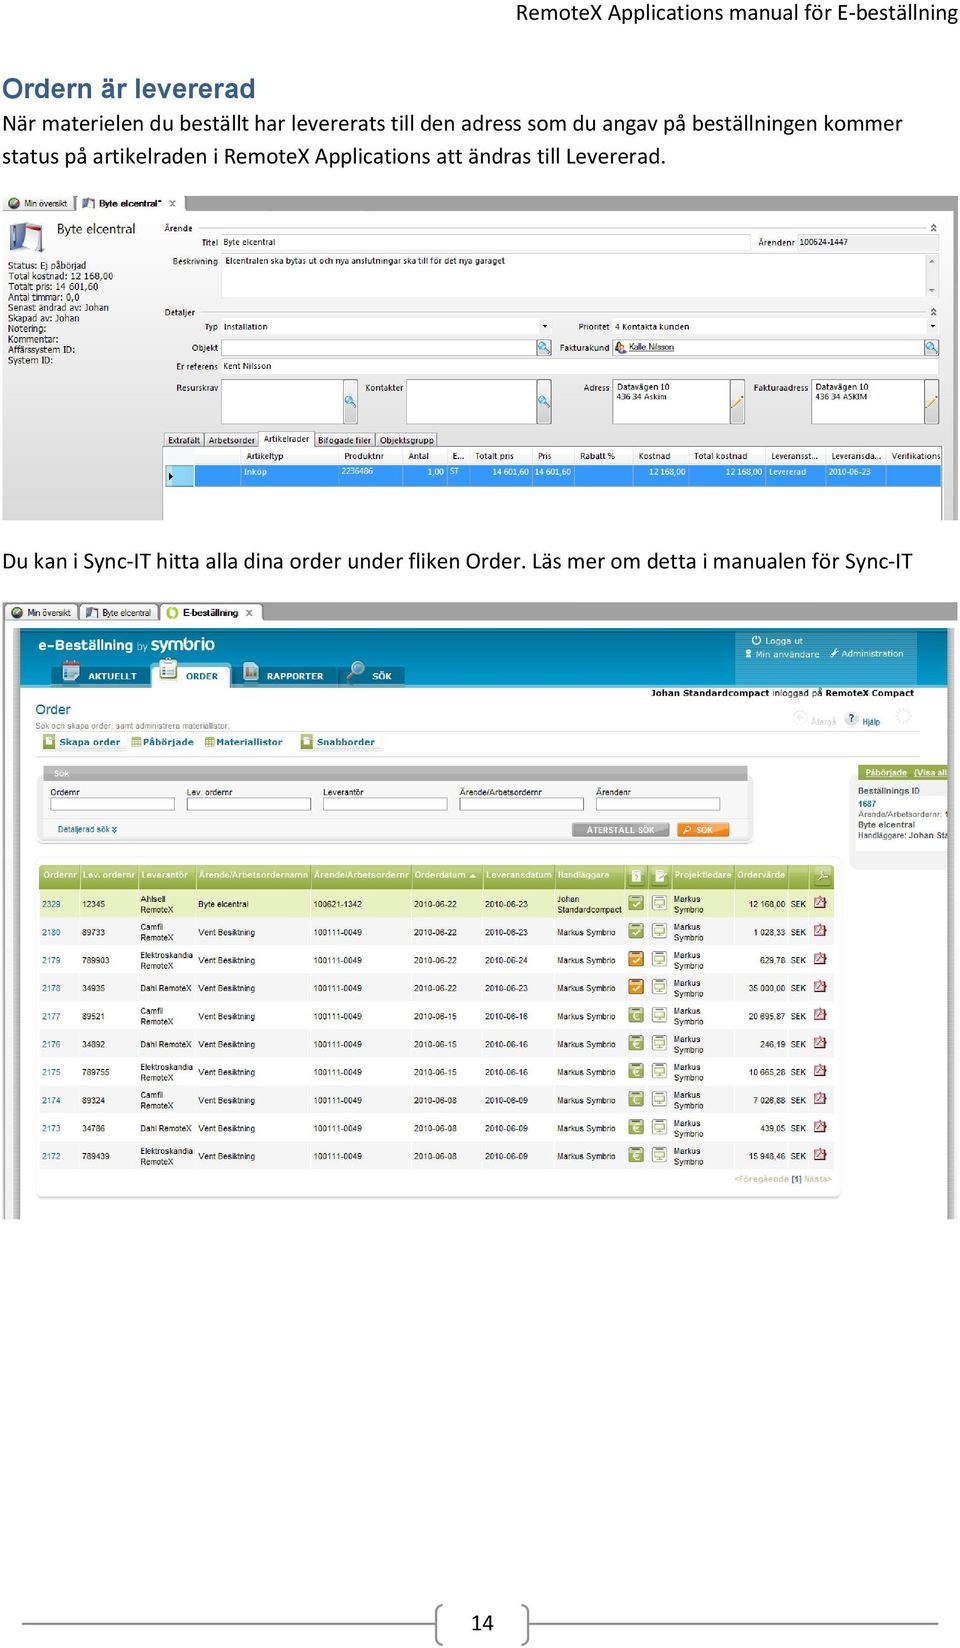Viewport: 960px width, 1648px height.
Task: Click beställnings ID 1687 link
Action: coord(867,804)
